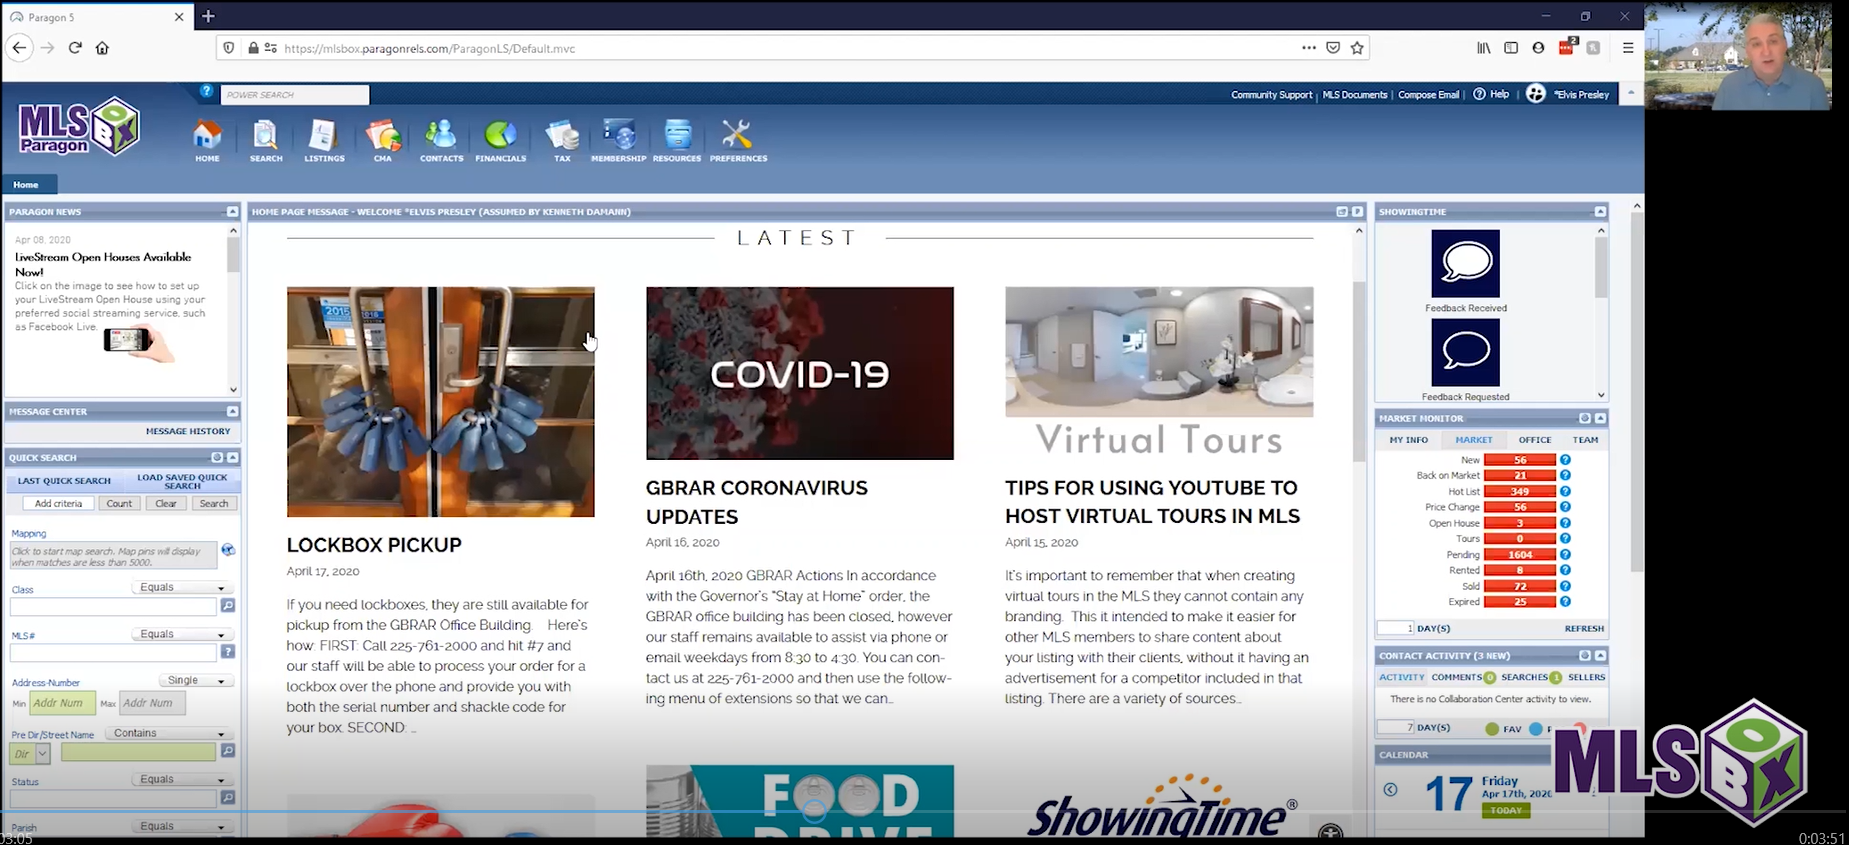Collapse the Paragon News panel

click(x=232, y=212)
